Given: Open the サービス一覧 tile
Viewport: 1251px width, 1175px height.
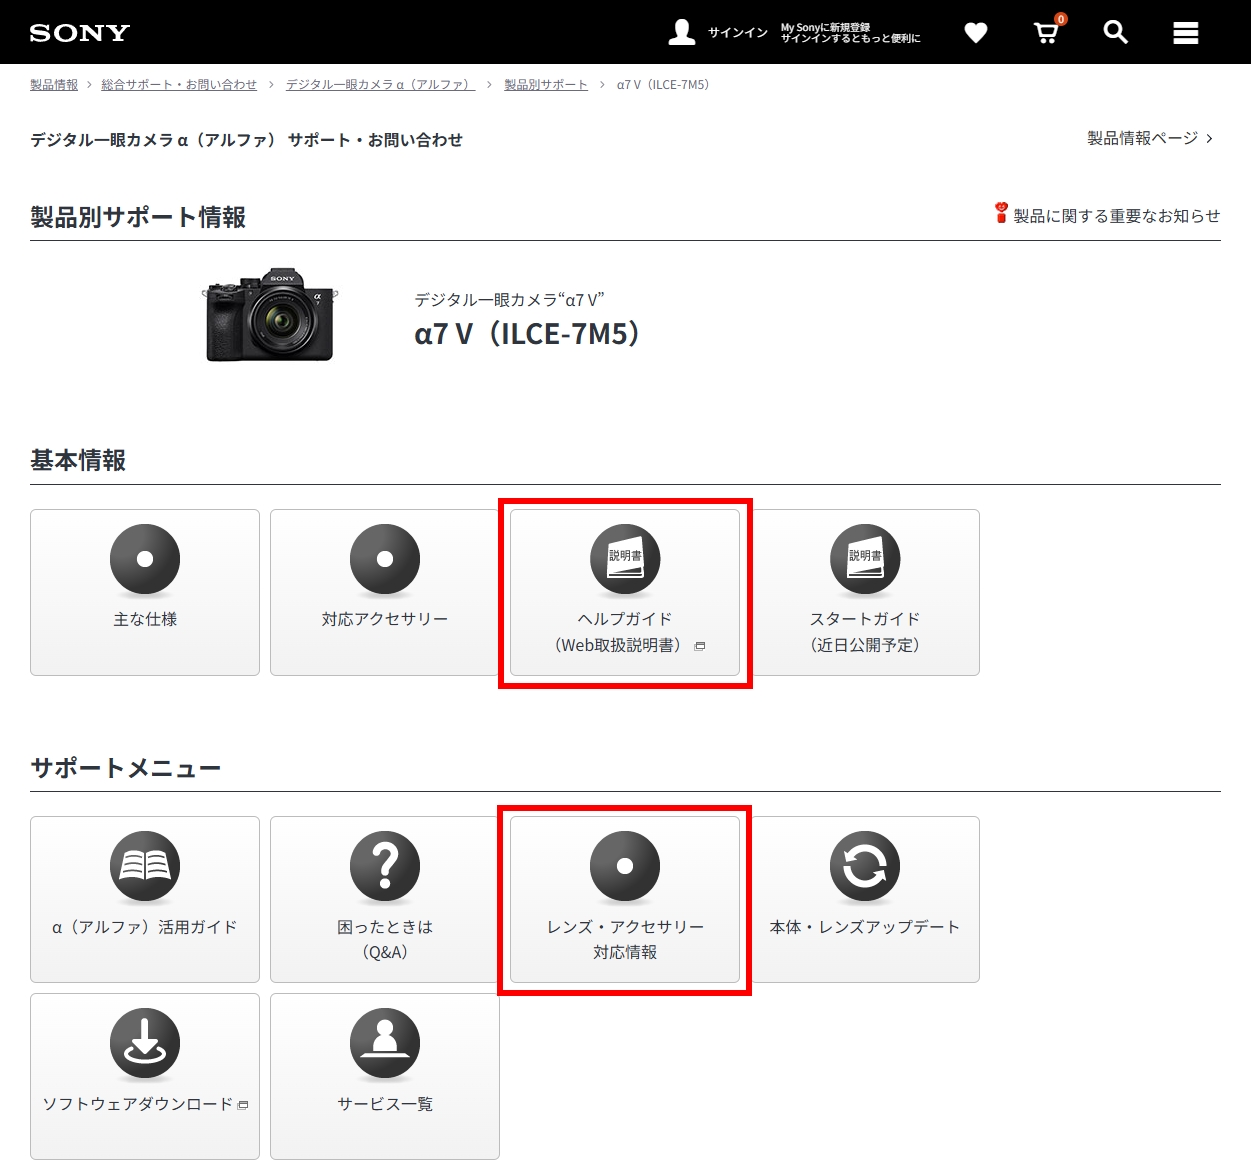Looking at the screenshot, I should pos(385,1076).
